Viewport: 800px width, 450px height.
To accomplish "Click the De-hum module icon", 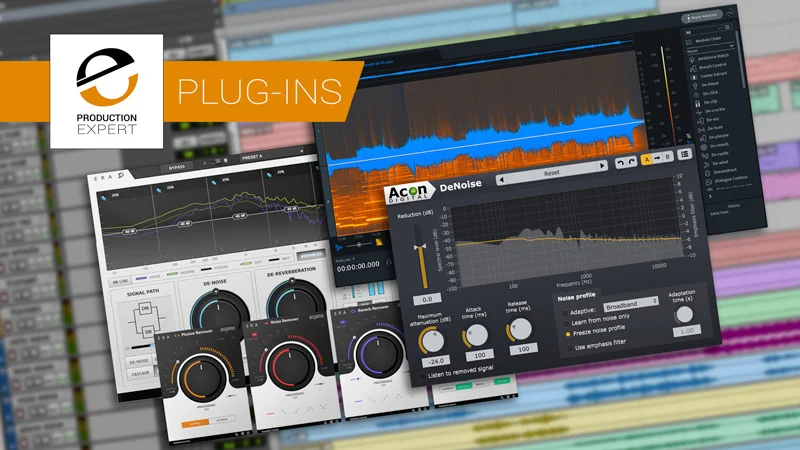I will 702,130.
